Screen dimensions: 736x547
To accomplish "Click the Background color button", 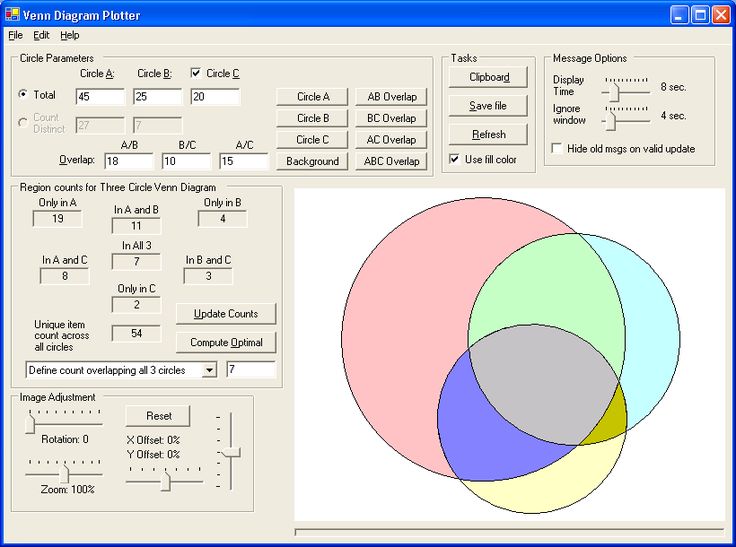I will tap(313, 162).
